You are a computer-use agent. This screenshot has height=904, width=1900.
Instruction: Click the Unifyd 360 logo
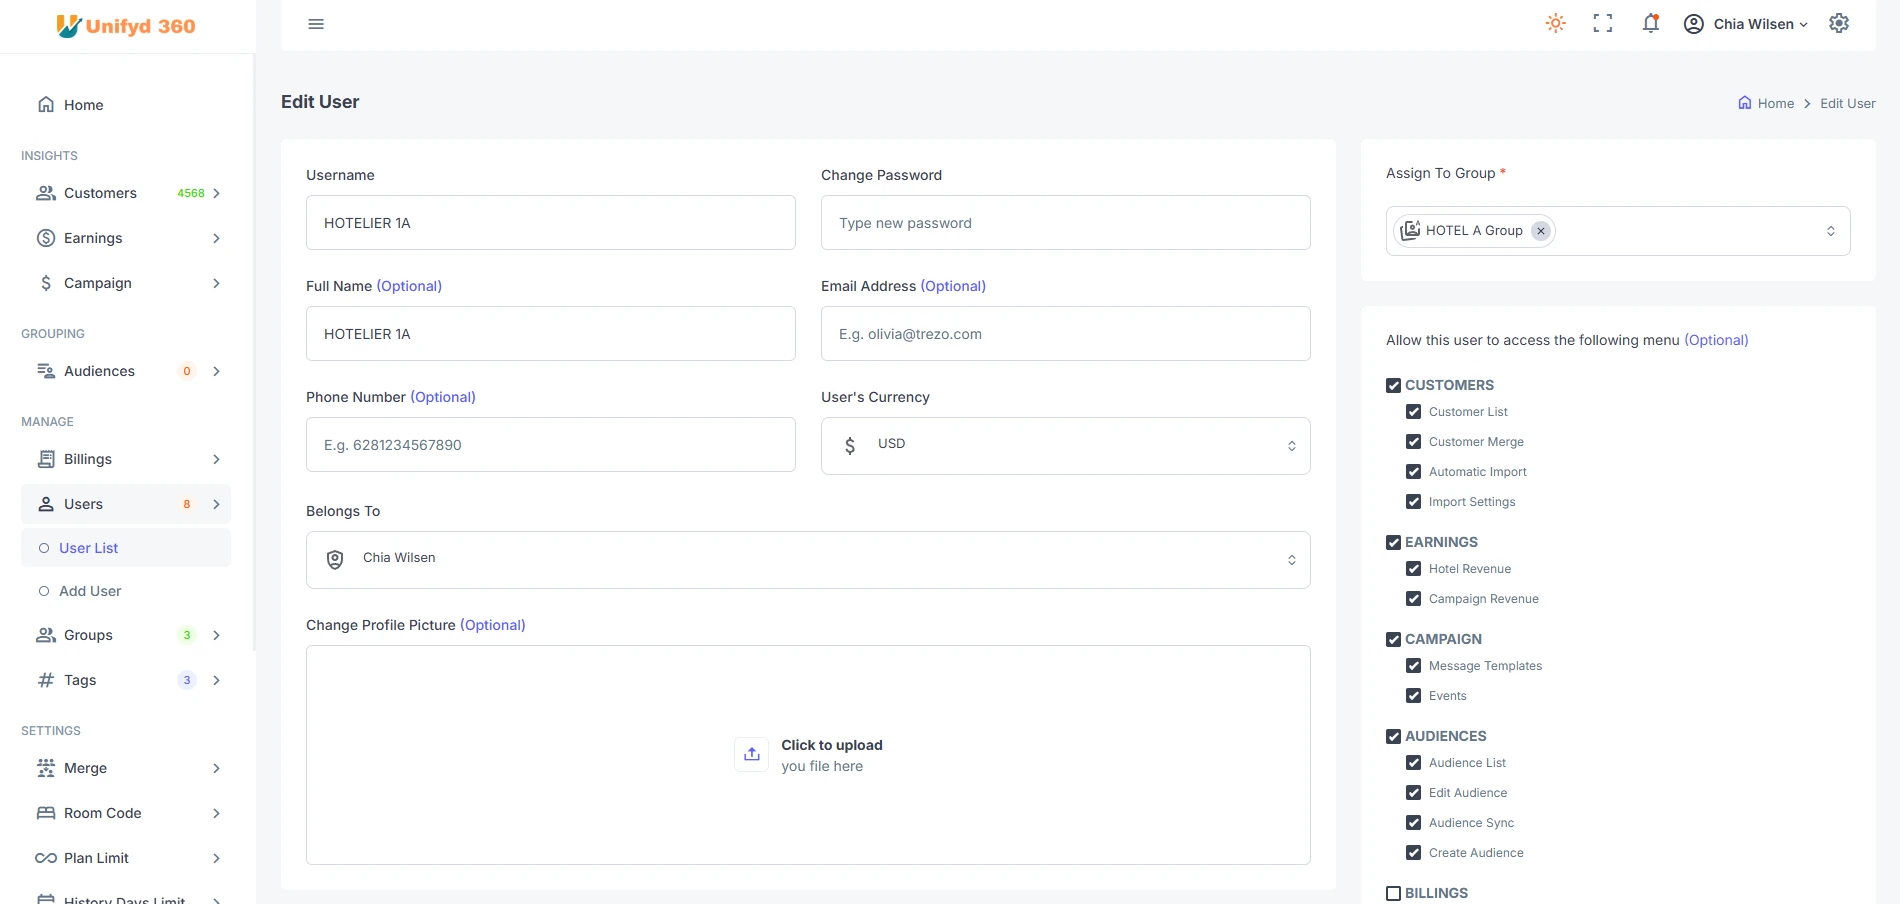(126, 26)
